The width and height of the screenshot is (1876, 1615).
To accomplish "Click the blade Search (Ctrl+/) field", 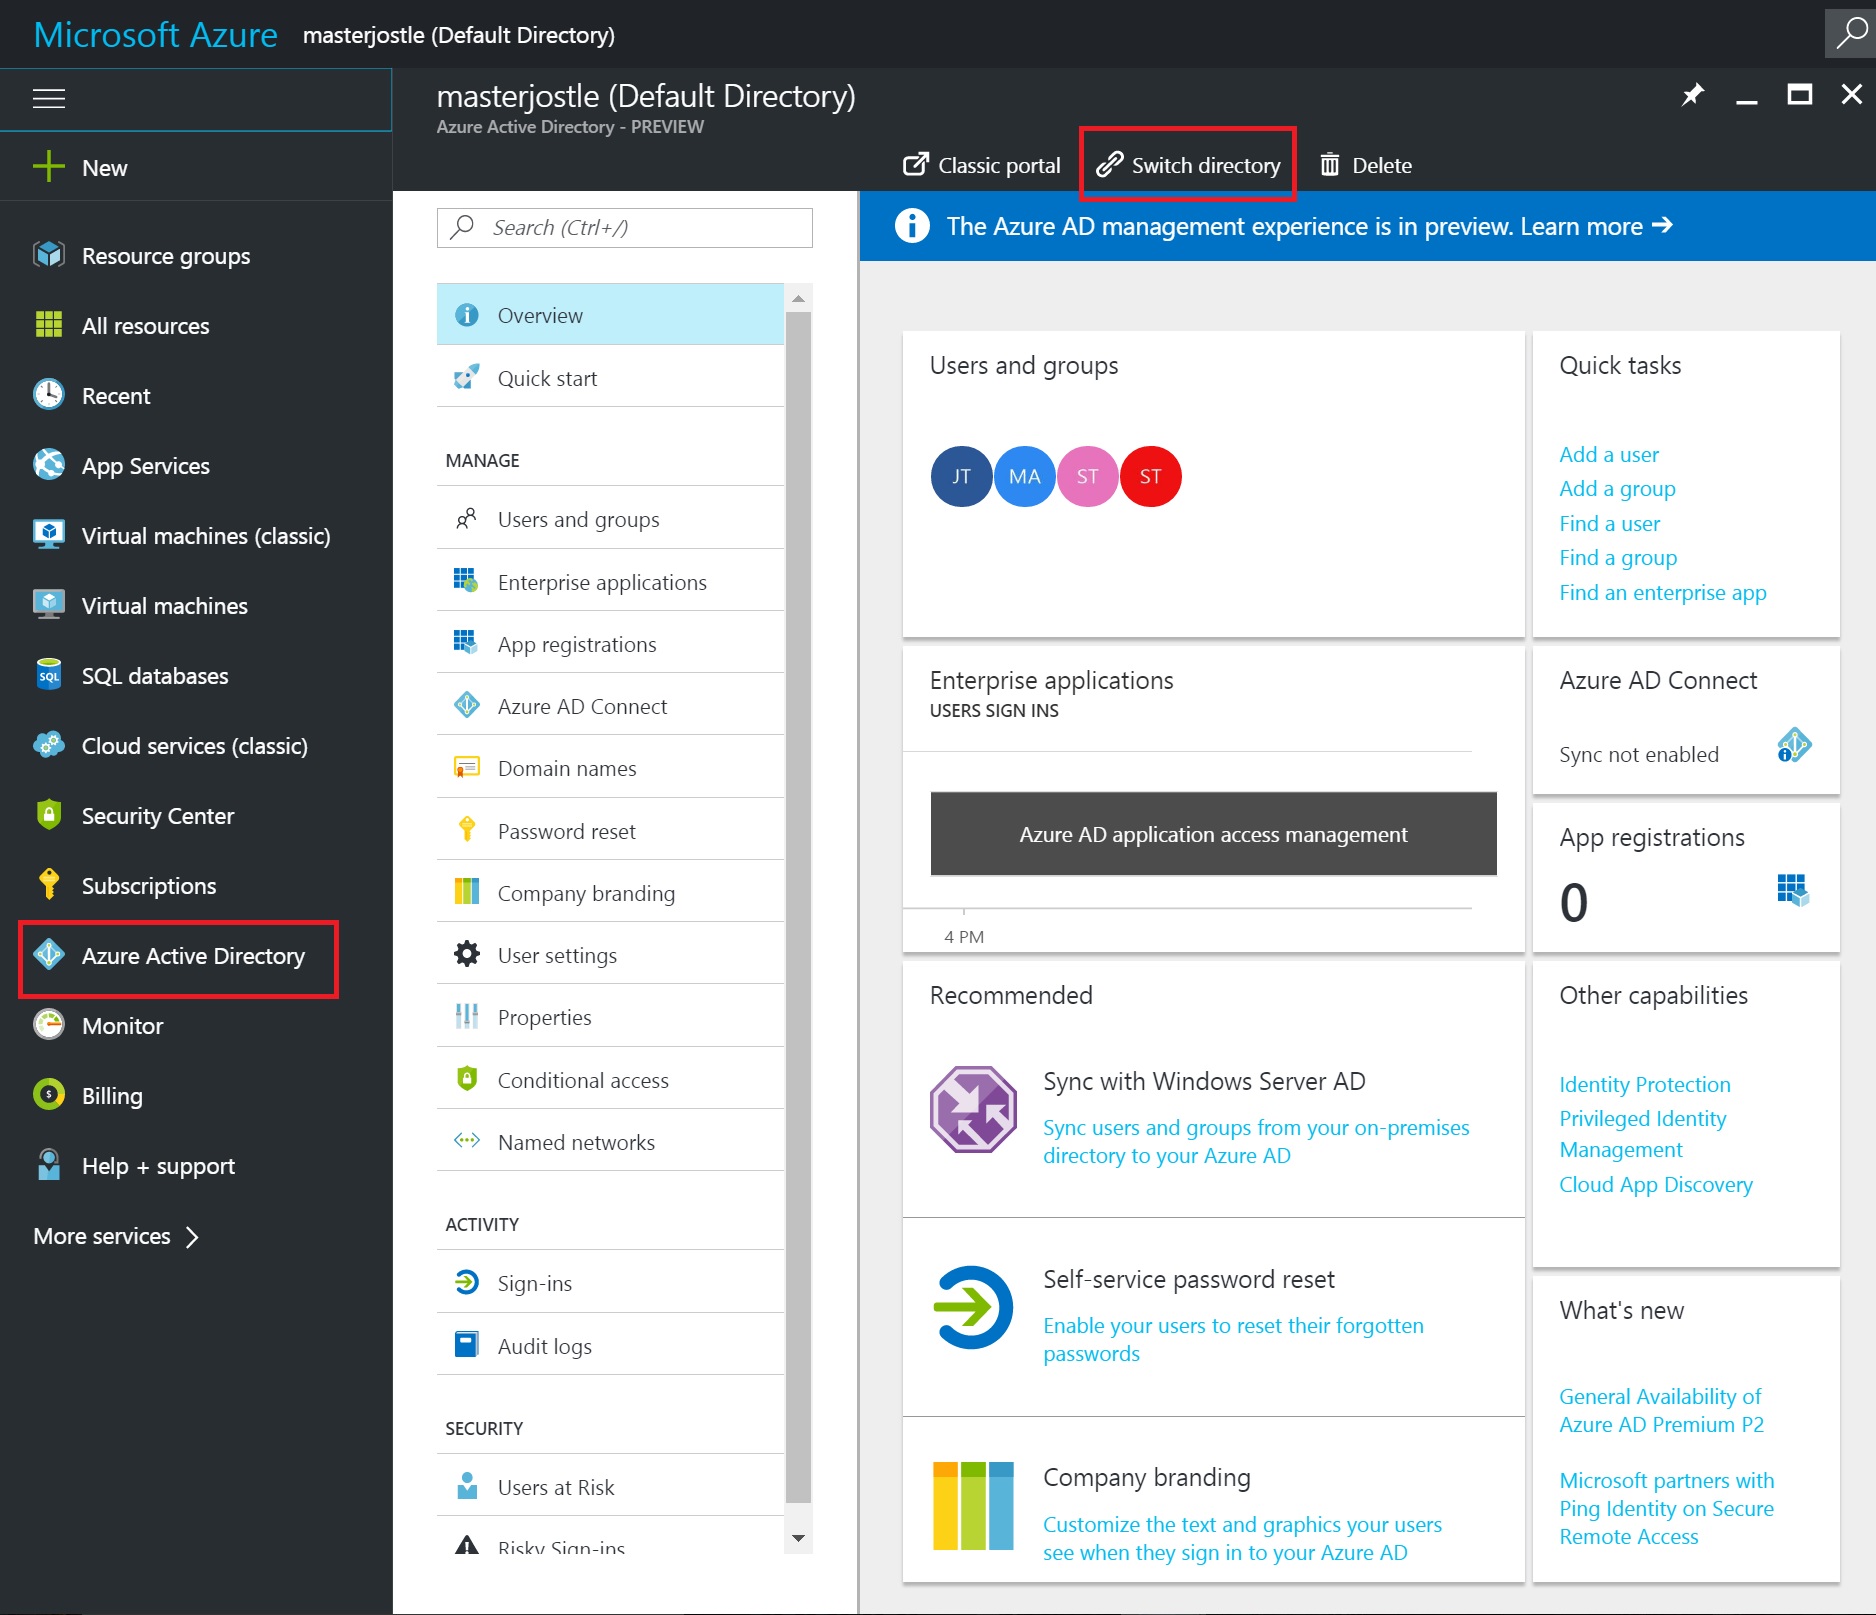I will click(624, 227).
